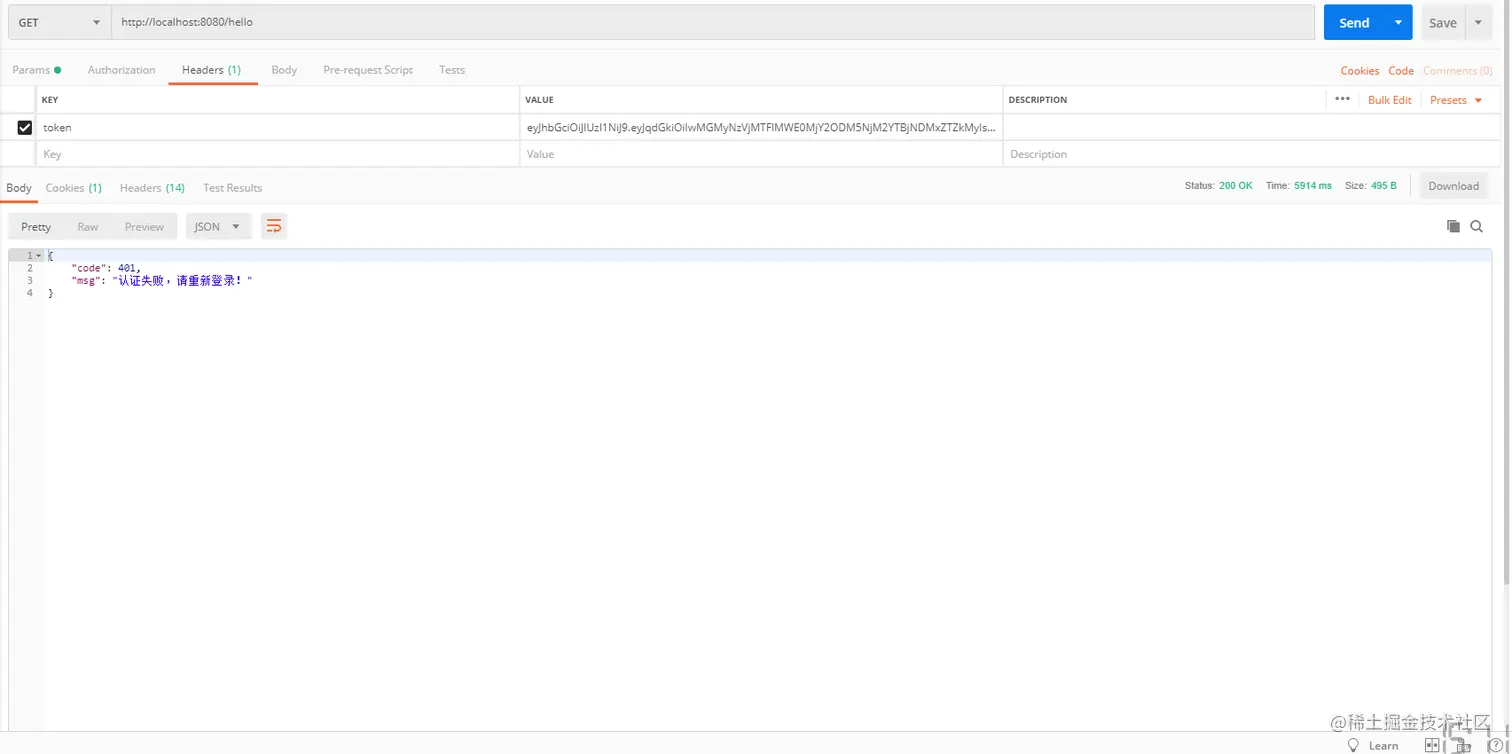Open the Test Results tab
The image size is (1512, 754).
[232, 188]
